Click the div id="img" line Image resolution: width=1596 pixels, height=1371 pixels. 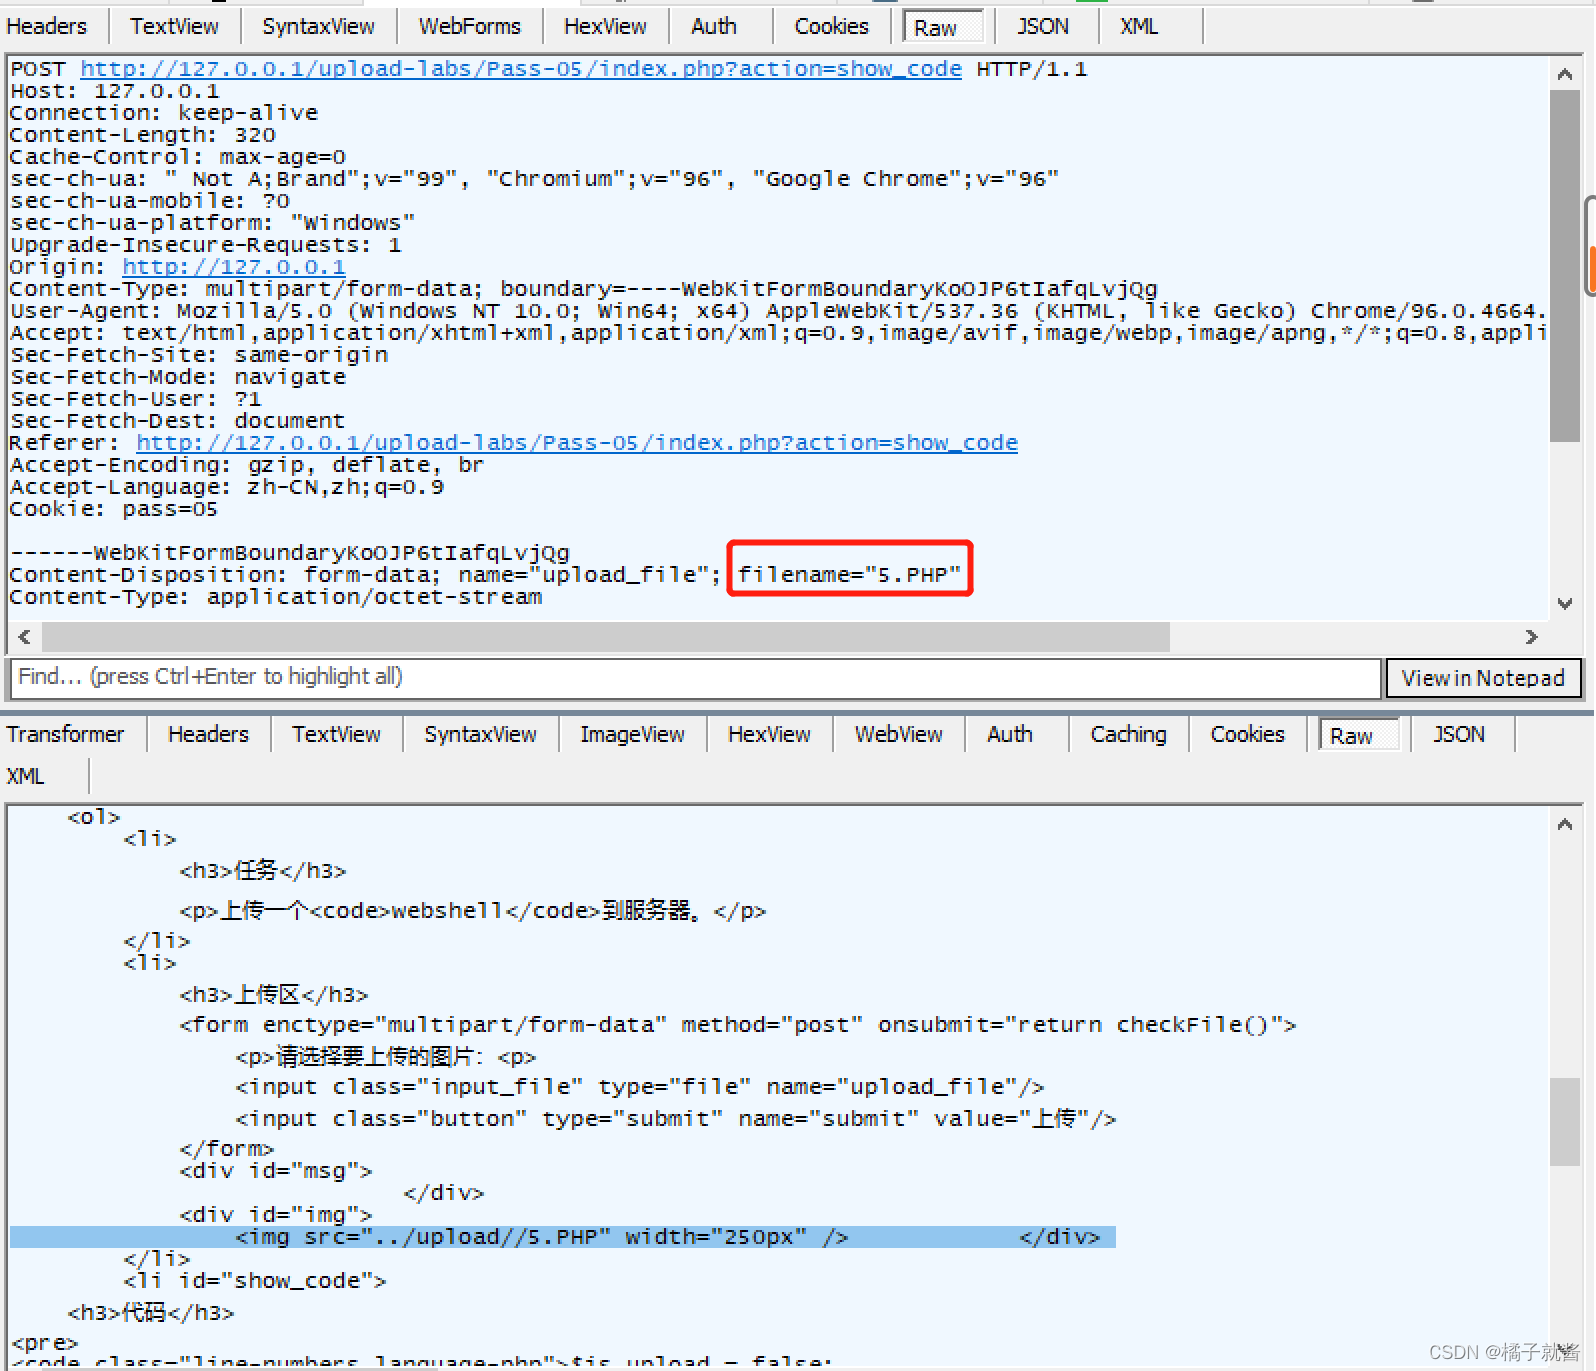[x=276, y=1215]
